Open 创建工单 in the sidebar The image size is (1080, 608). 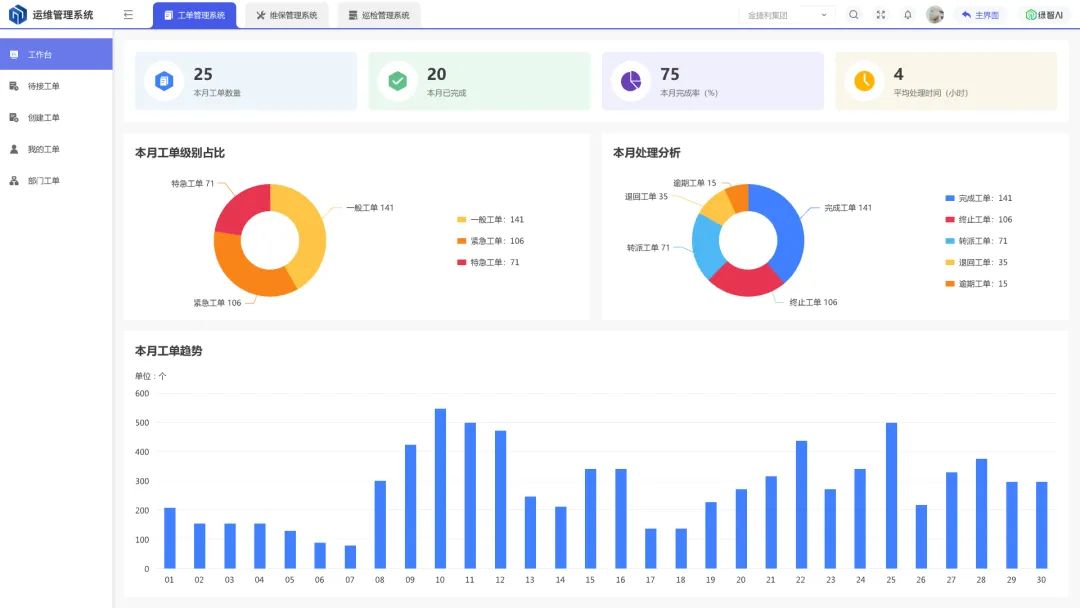click(56, 118)
